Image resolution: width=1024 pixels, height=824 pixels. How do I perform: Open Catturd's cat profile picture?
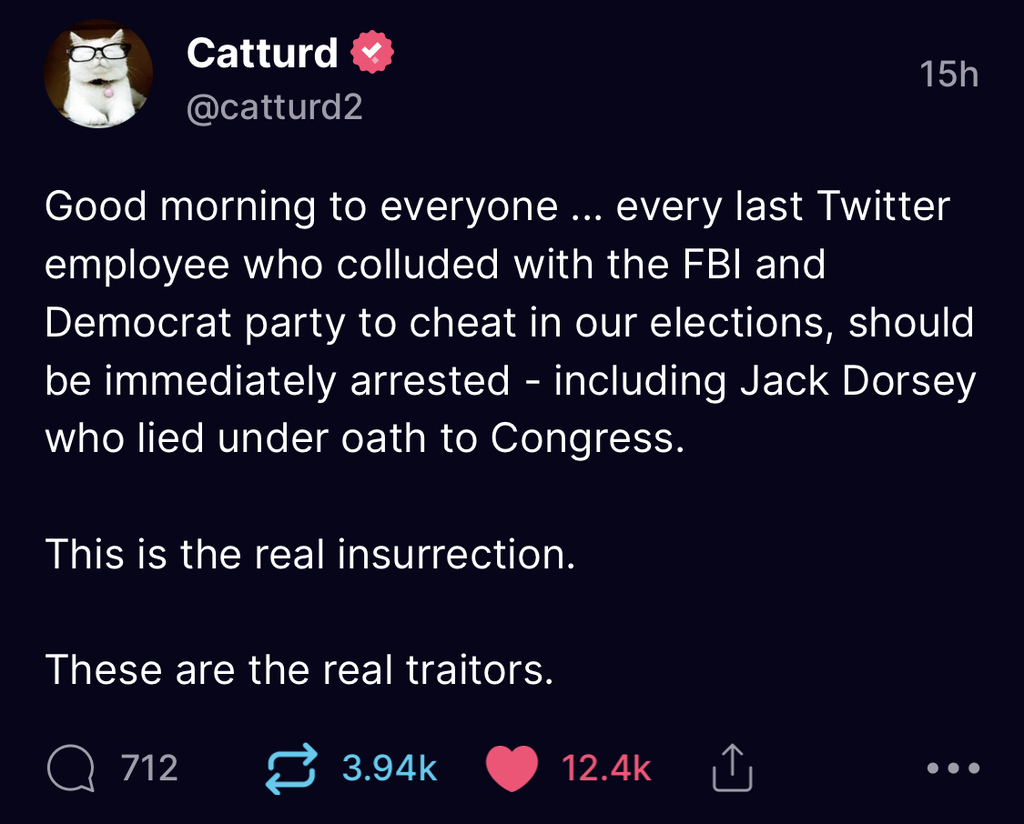98,75
